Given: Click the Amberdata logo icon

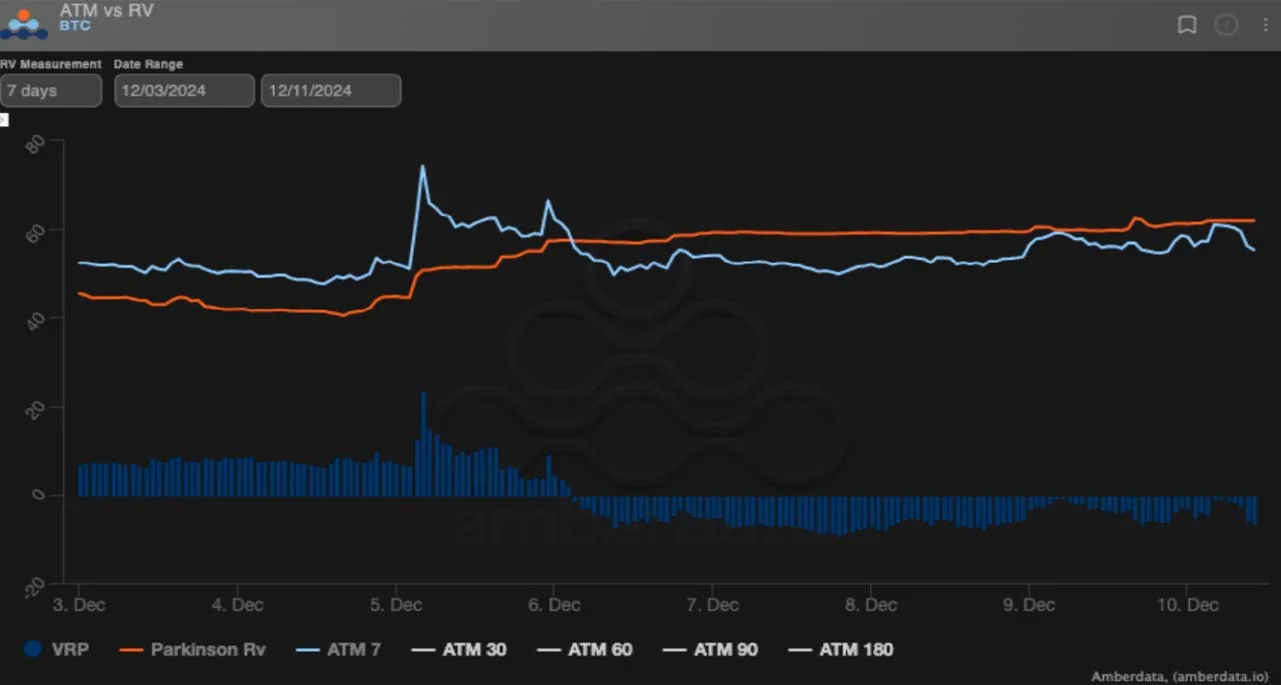Looking at the screenshot, I should click(x=22, y=23).
